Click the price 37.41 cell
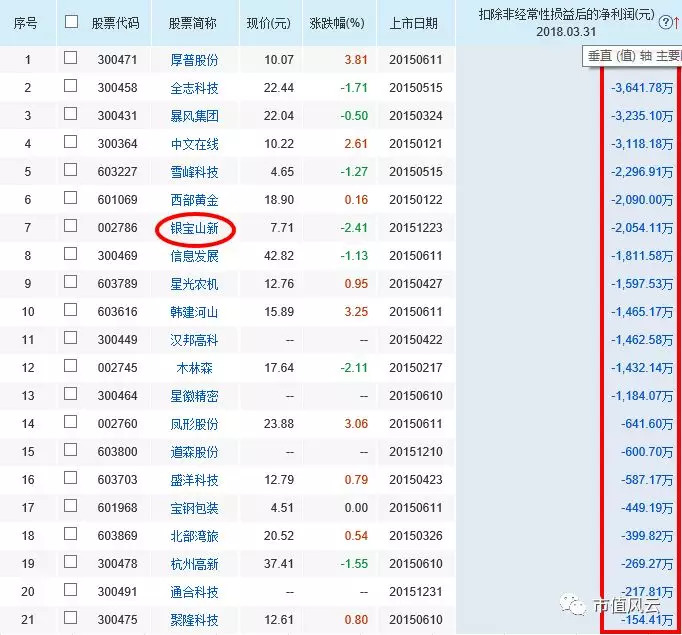Image resolution: width=682 pixels, height=635 pixels. pyautogui.click(x=279, y=564)
